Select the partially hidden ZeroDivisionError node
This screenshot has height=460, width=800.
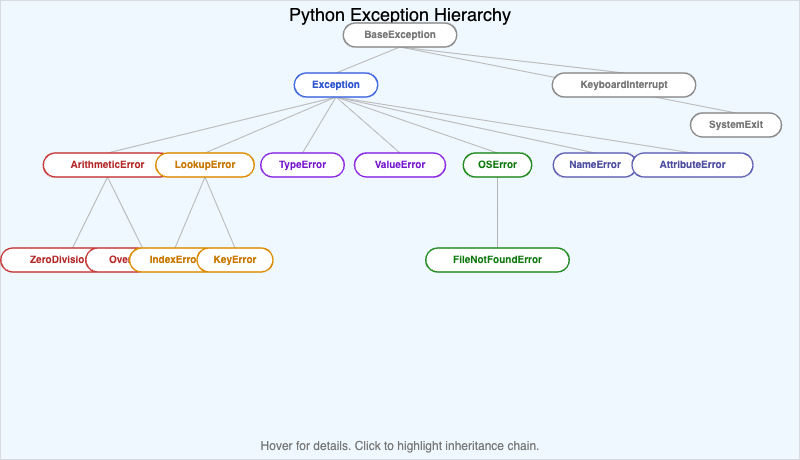point(42,260)
